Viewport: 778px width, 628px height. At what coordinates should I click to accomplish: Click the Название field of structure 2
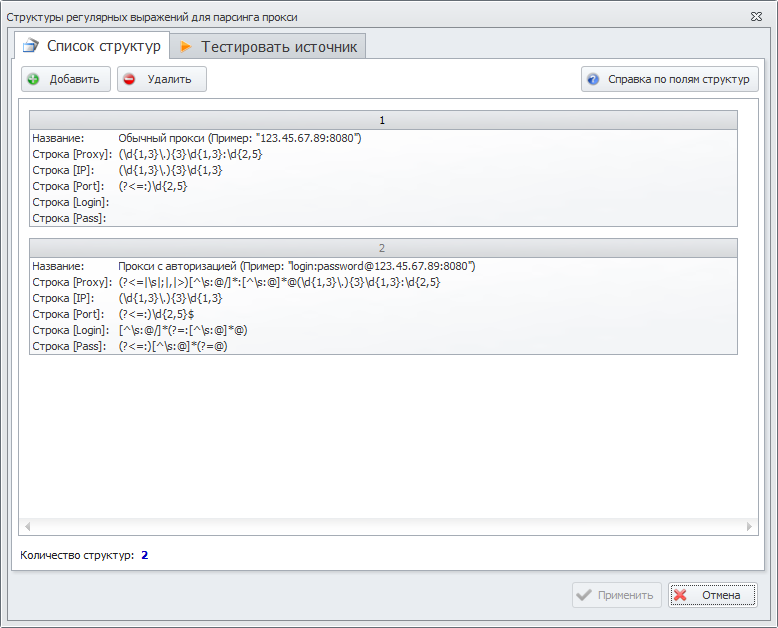coord(296,266)
